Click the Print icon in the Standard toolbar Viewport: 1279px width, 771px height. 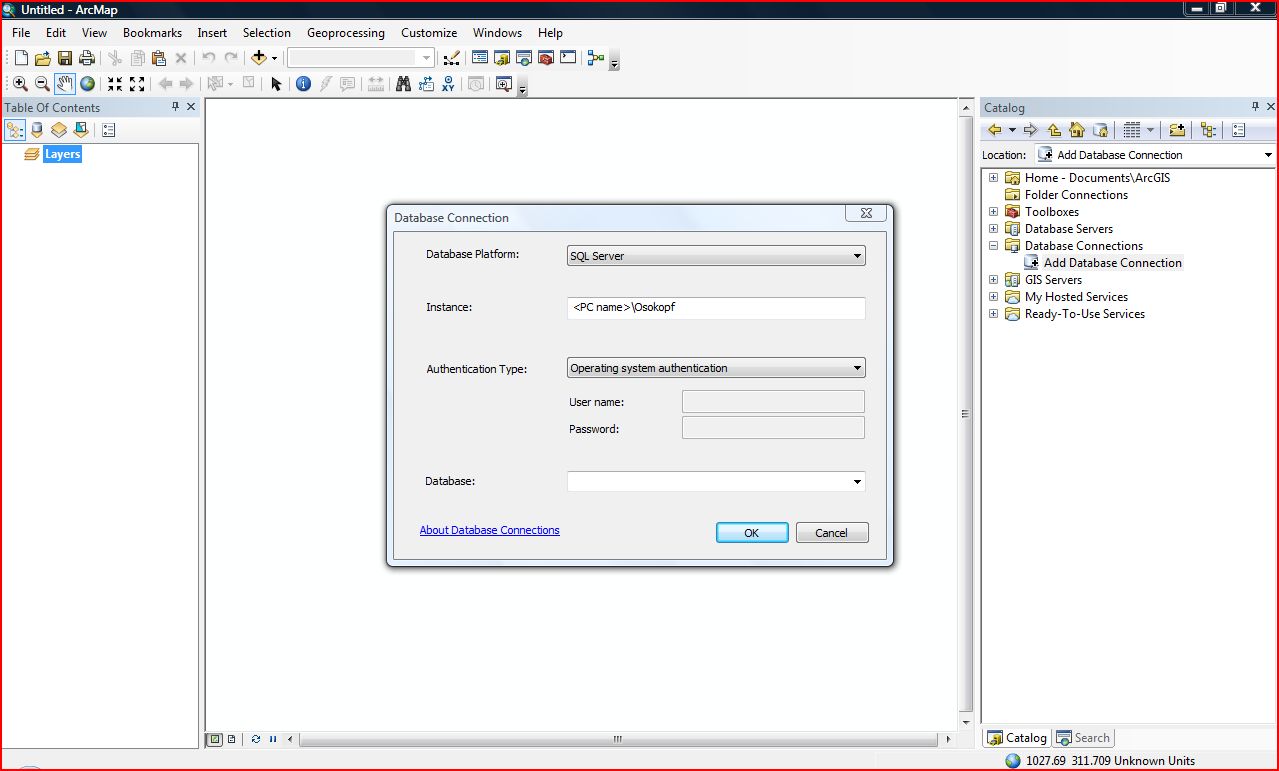(87, 59)
